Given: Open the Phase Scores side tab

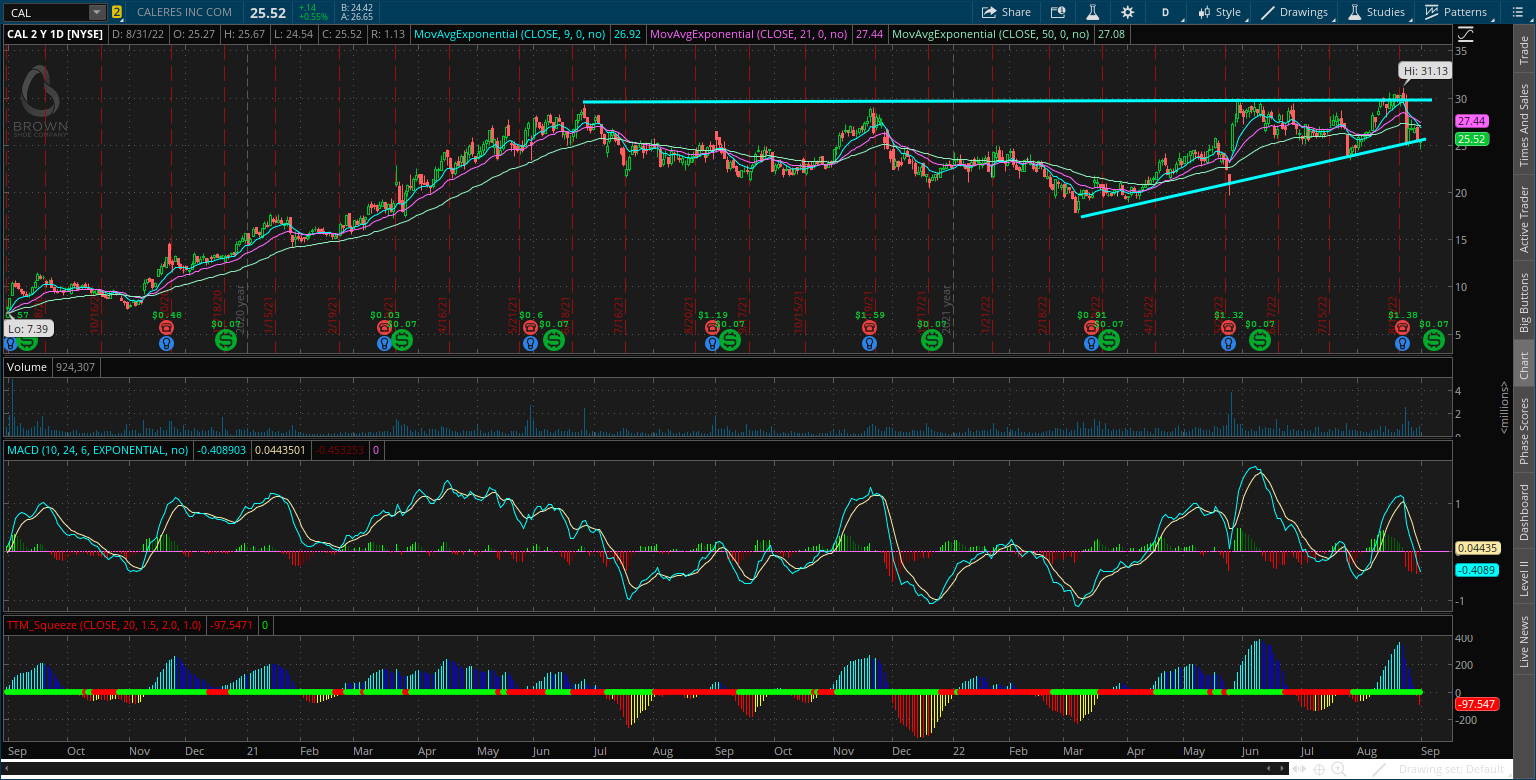Looking at the screenshot, I should click(x=1524, y=430).
